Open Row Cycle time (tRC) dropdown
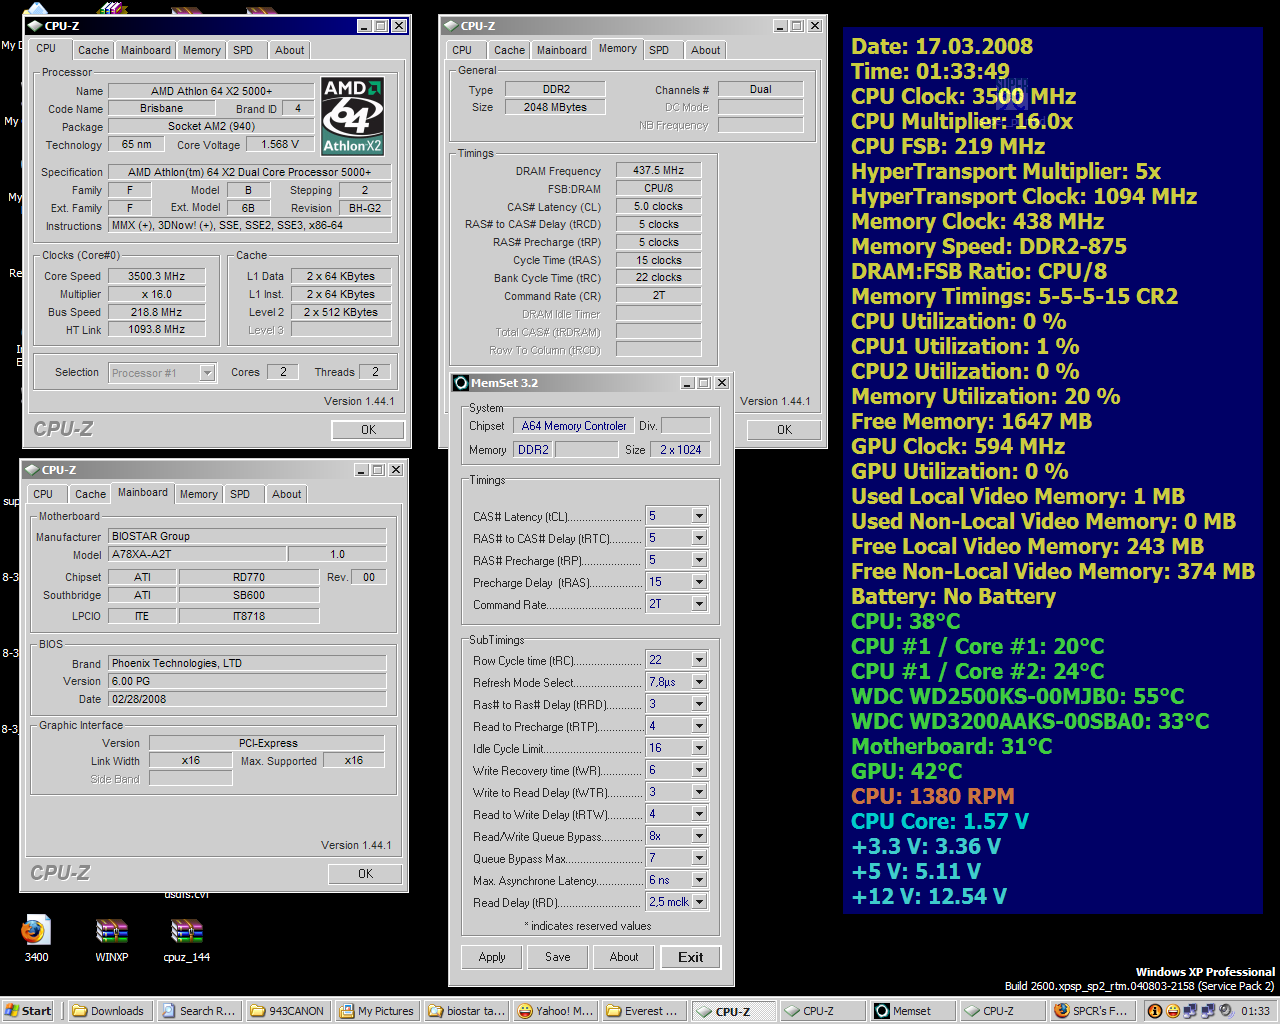1280x1024 pixels. [x=699, y=660]
